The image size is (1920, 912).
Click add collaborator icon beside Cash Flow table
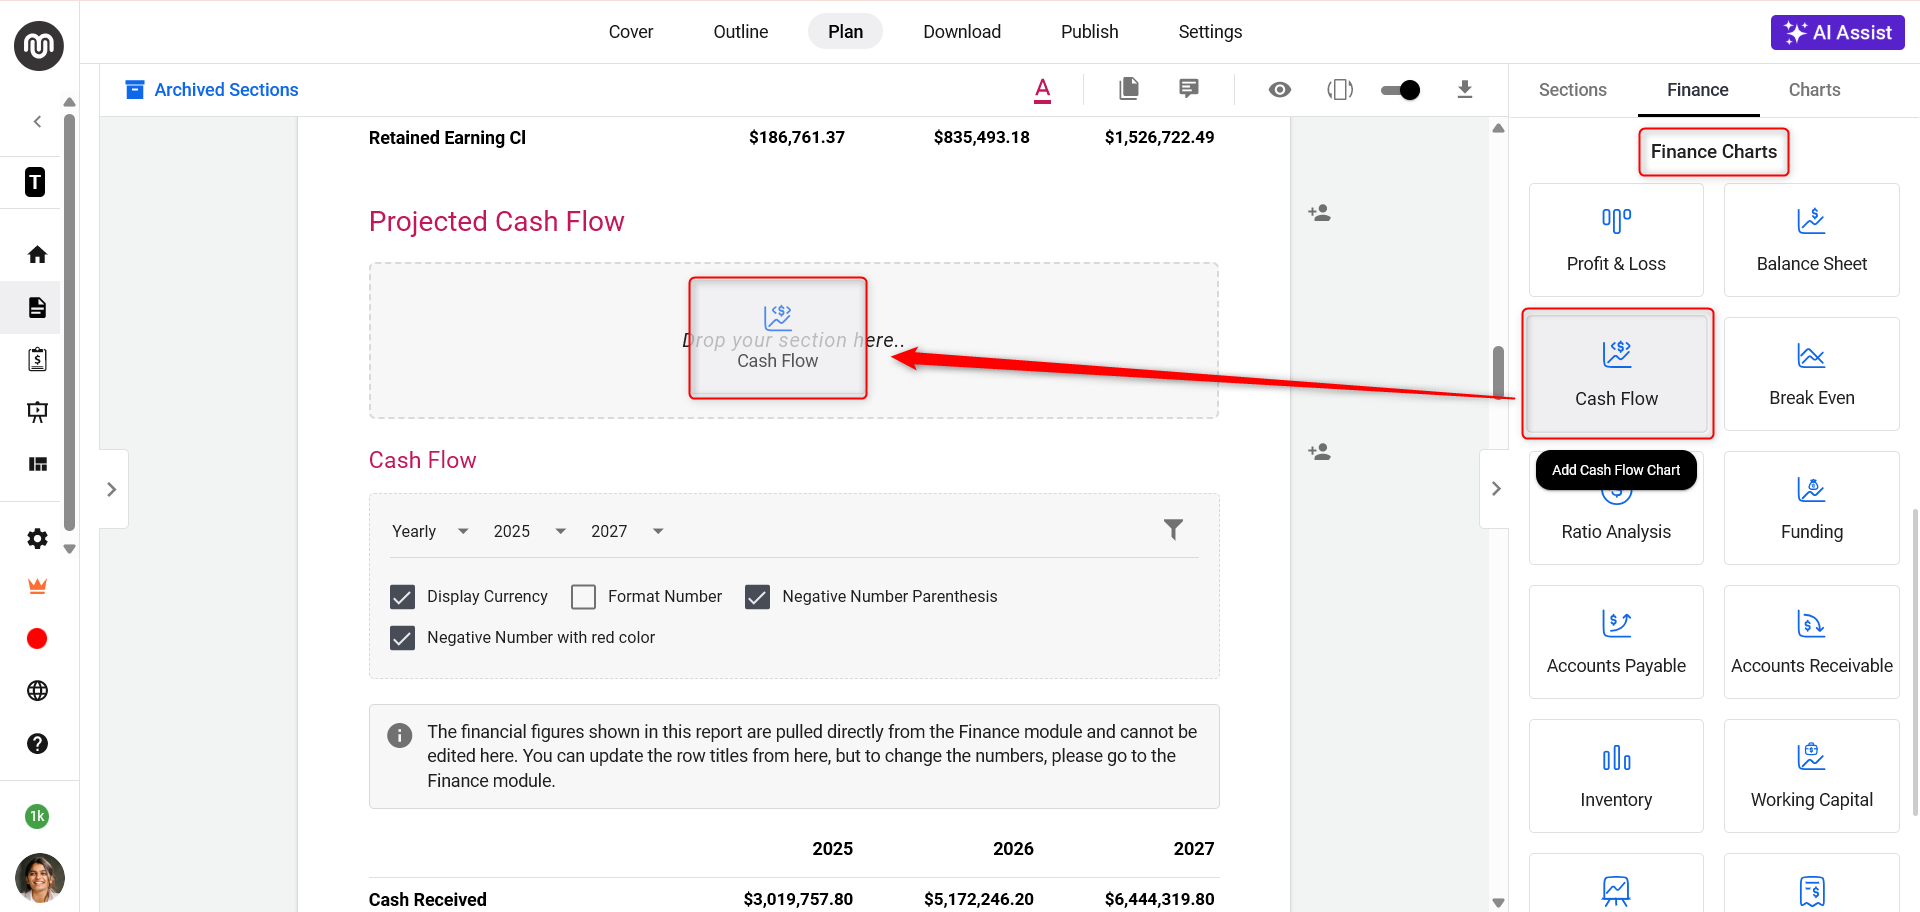(x=1319, y=452)
